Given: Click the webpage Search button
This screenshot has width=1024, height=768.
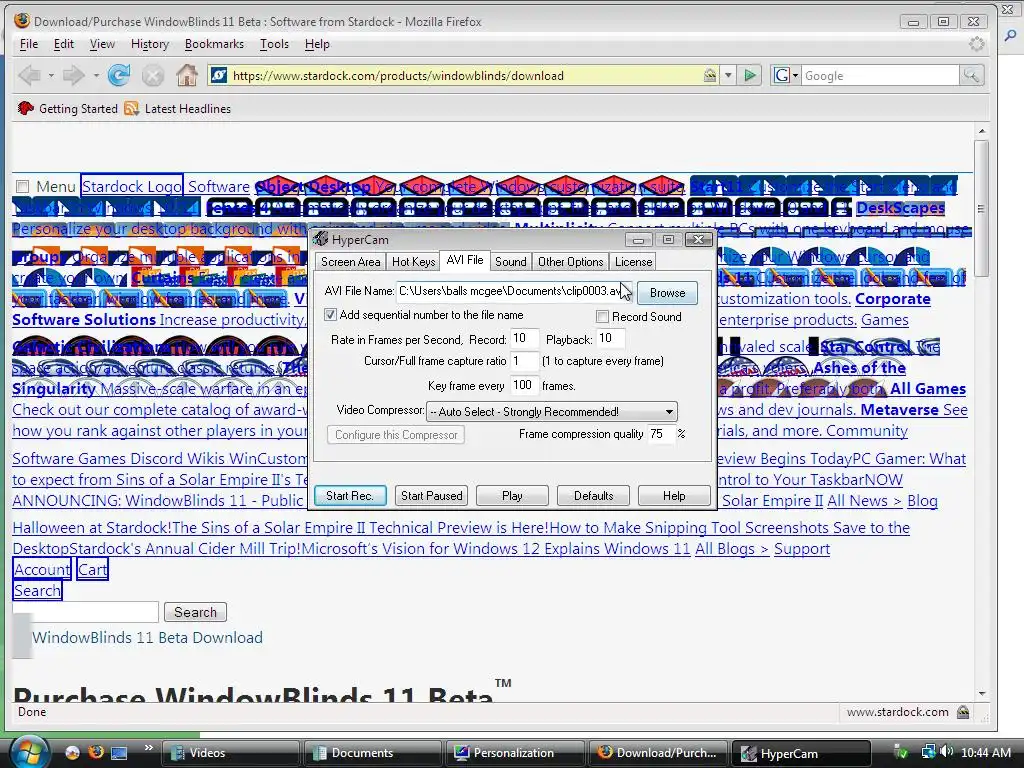Looking at the screenshot, I should (x=195, y=612).
